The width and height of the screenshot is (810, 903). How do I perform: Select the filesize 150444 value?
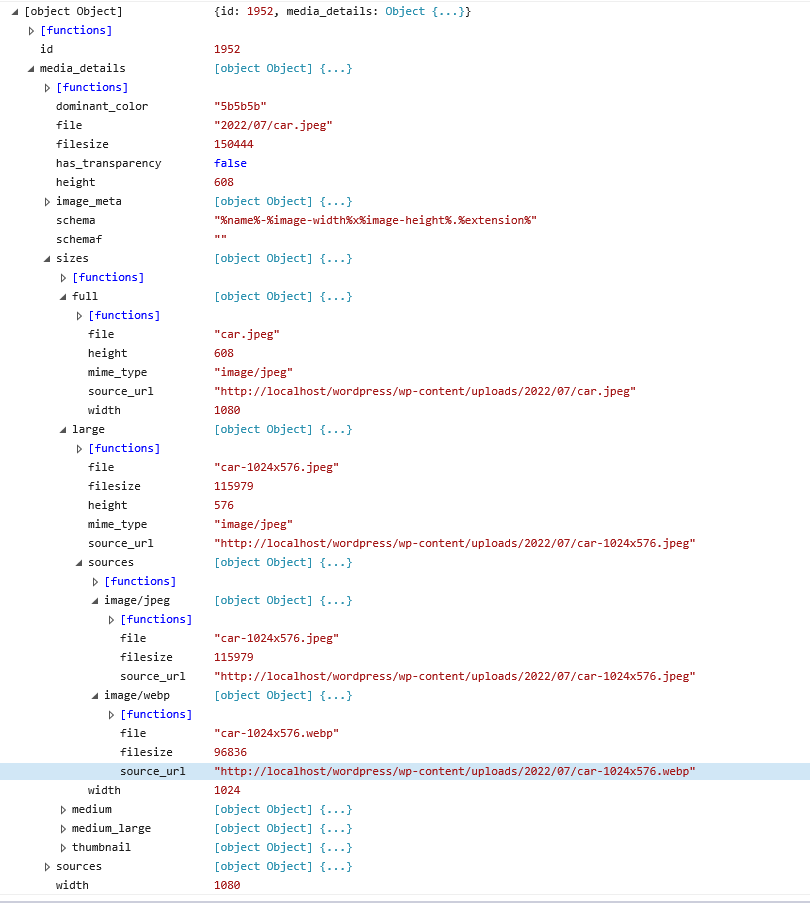pyautogui.click(x=234, y=145)
